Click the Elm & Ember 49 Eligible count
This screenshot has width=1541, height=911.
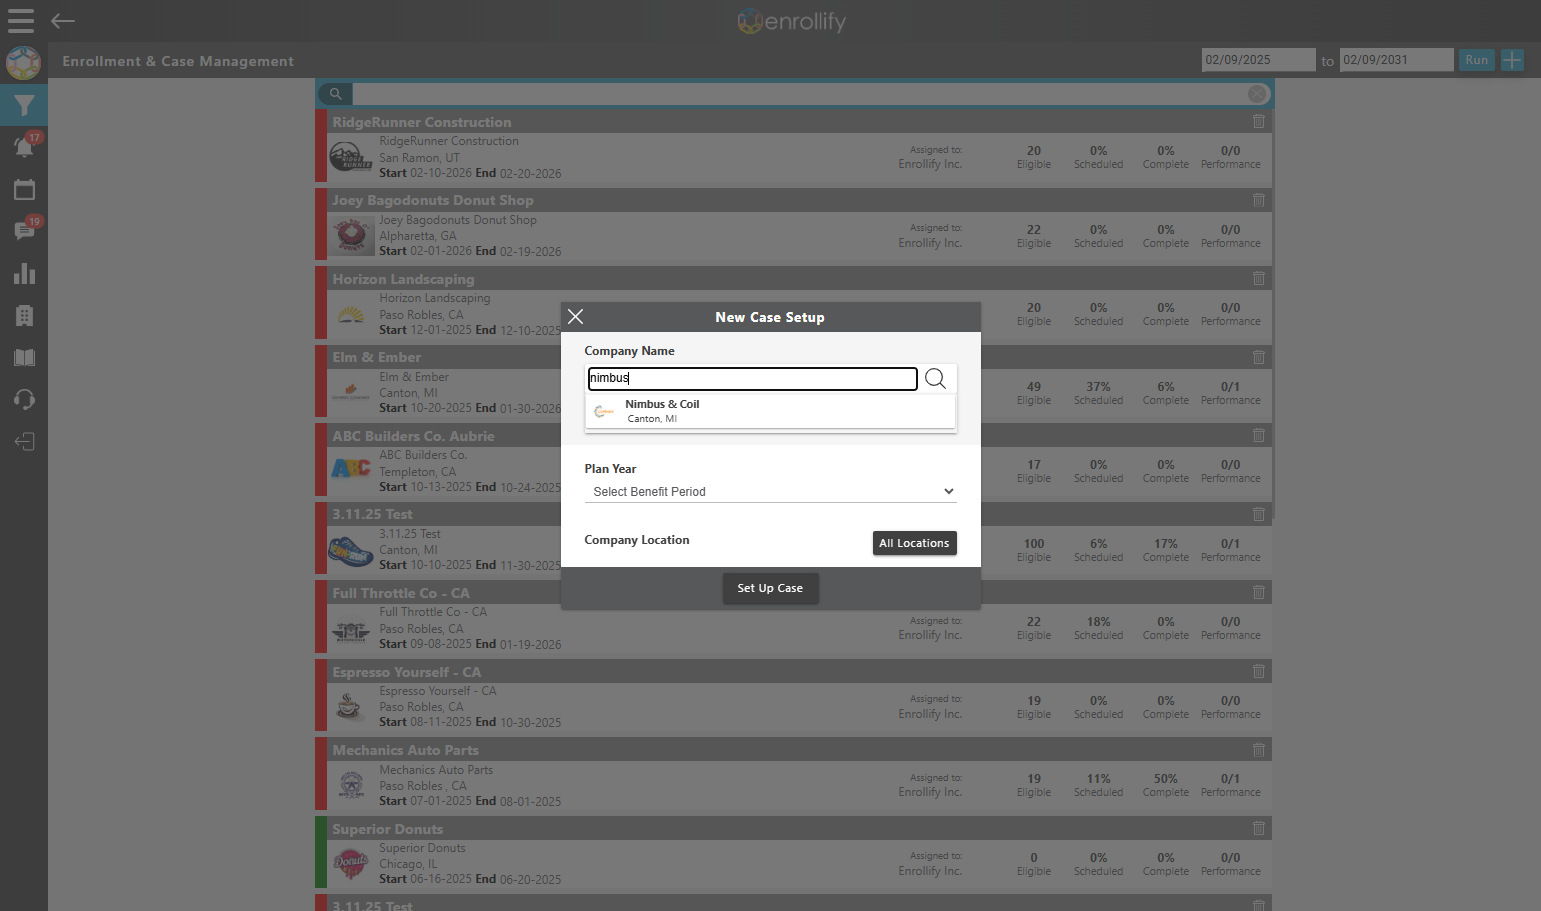point(1034,393)
